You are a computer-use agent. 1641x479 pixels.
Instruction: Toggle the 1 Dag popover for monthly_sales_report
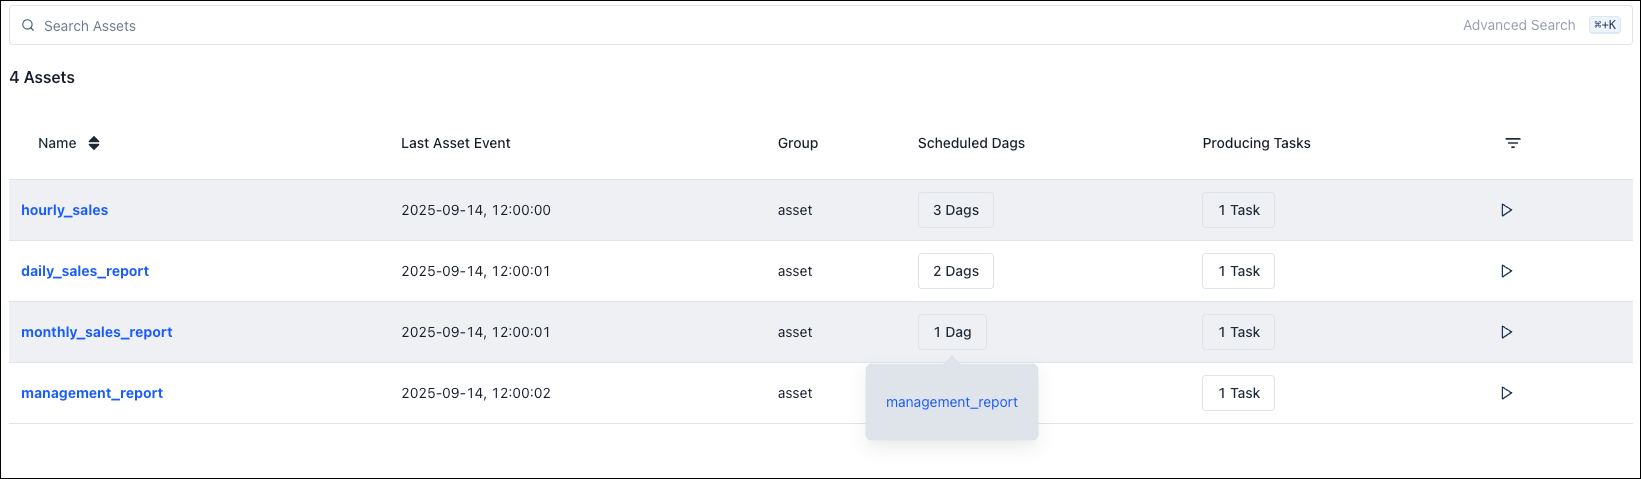point(951,332)
